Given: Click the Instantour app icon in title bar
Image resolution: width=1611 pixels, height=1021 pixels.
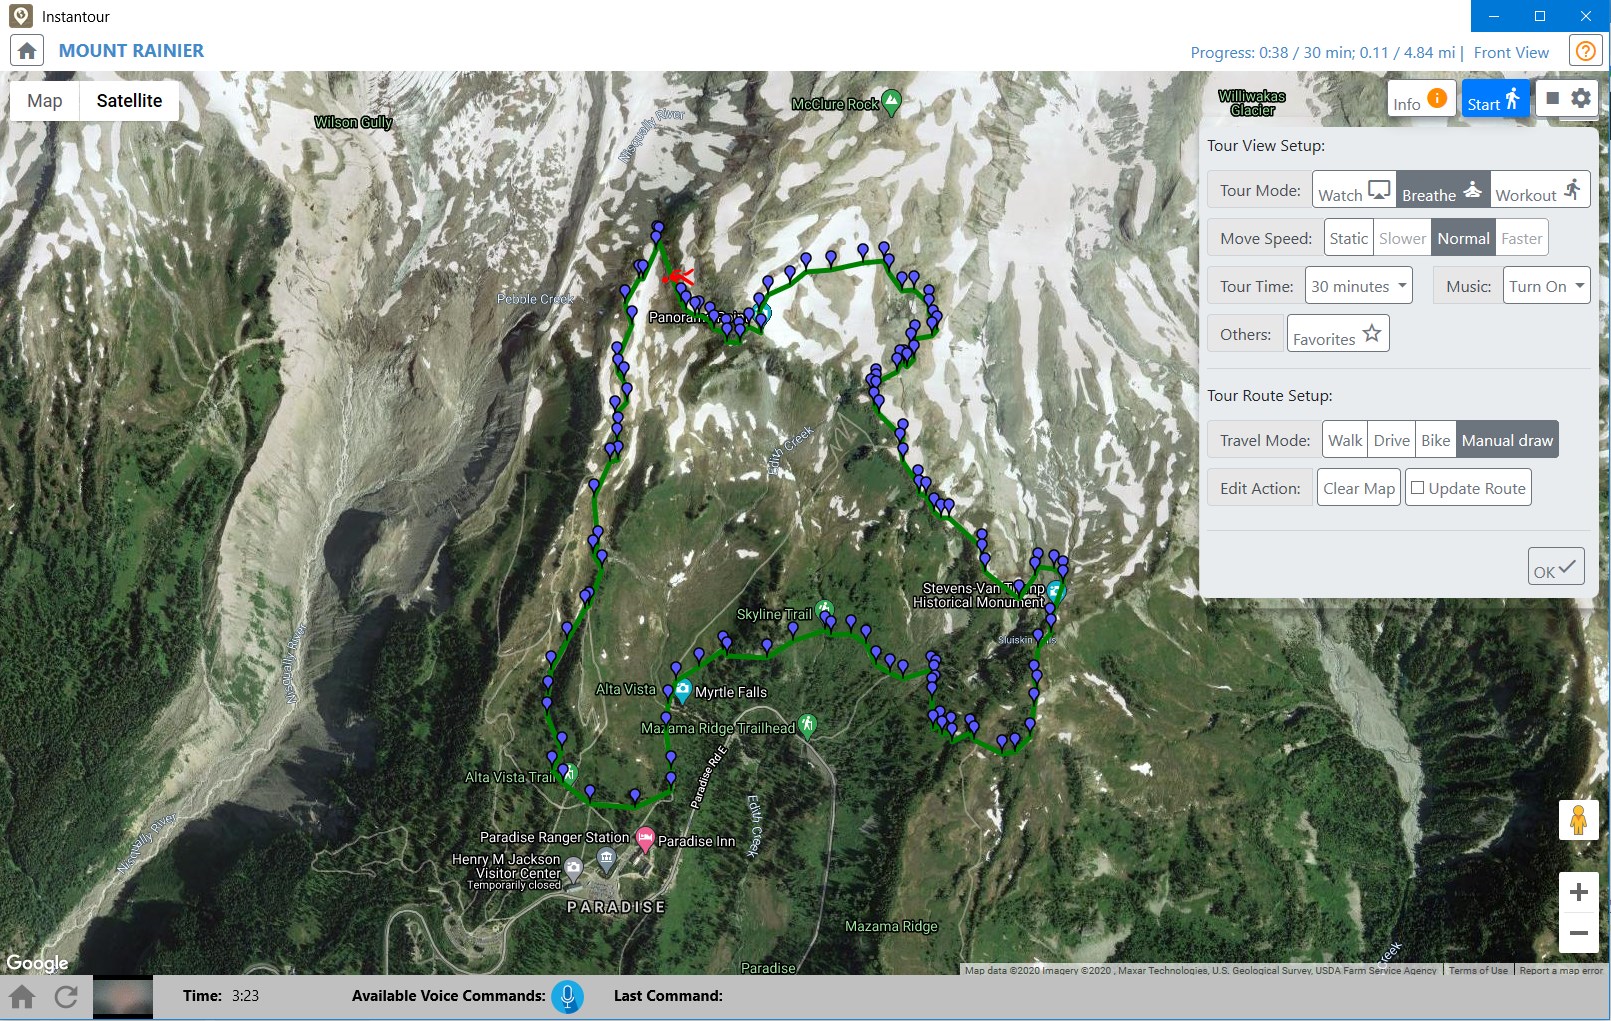Looking at the screenshot, I should [21, 16].
